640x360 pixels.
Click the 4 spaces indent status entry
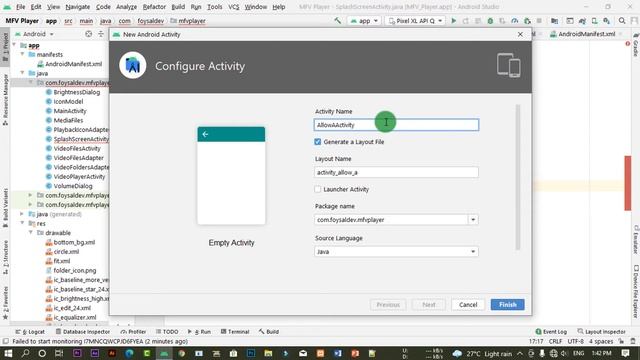601,341
